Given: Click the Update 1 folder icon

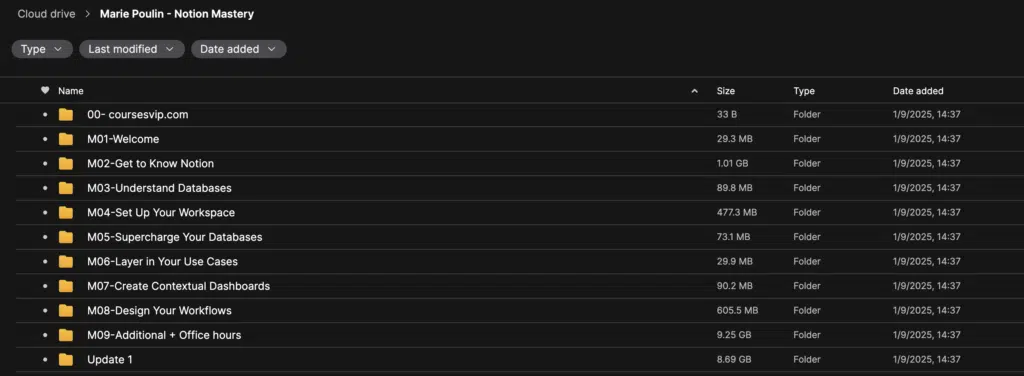Looking at the screenshot, I should point(66,360).
